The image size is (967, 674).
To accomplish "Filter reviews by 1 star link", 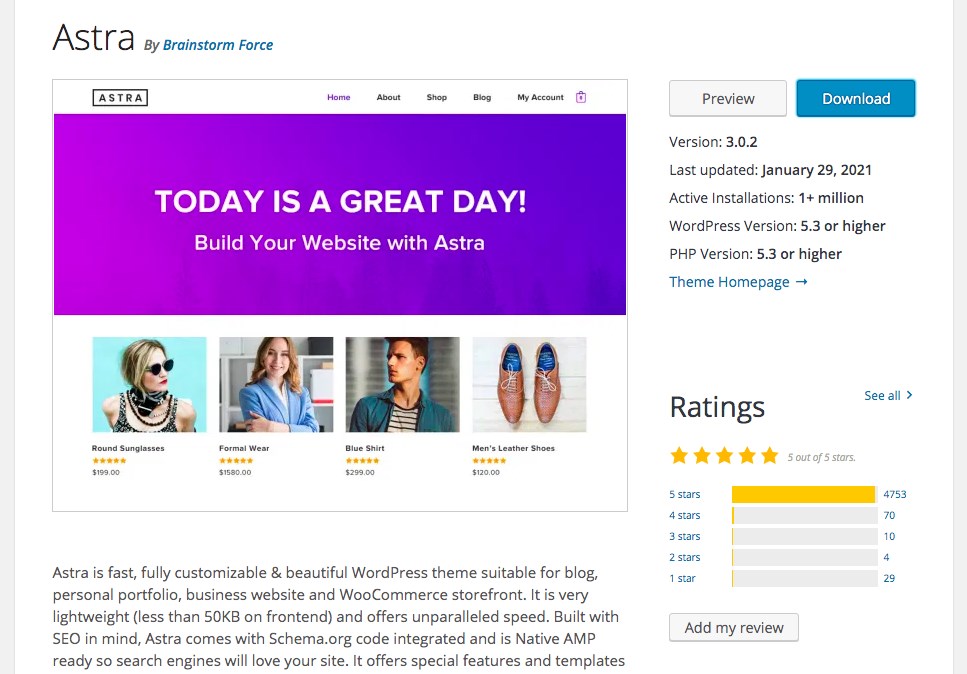I will pyautogui.click(x=682, y=578).
